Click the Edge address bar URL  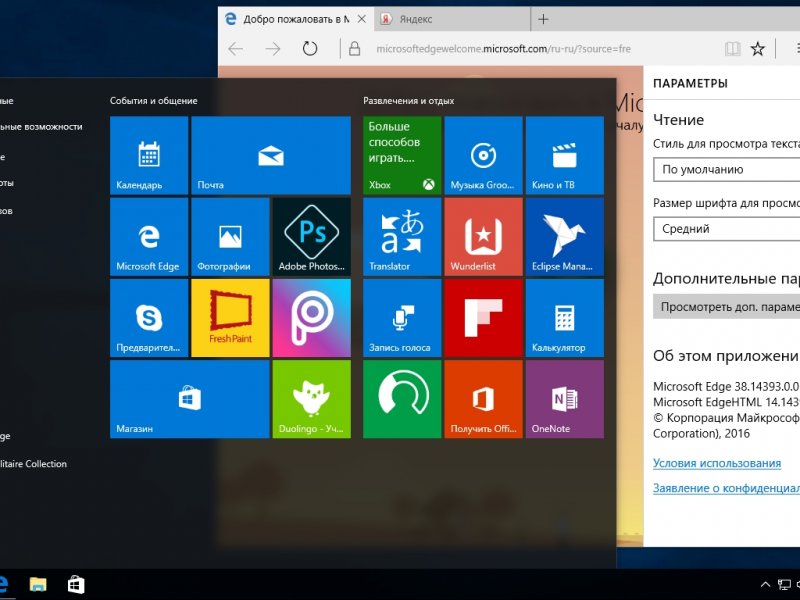[x=504, y=49]
